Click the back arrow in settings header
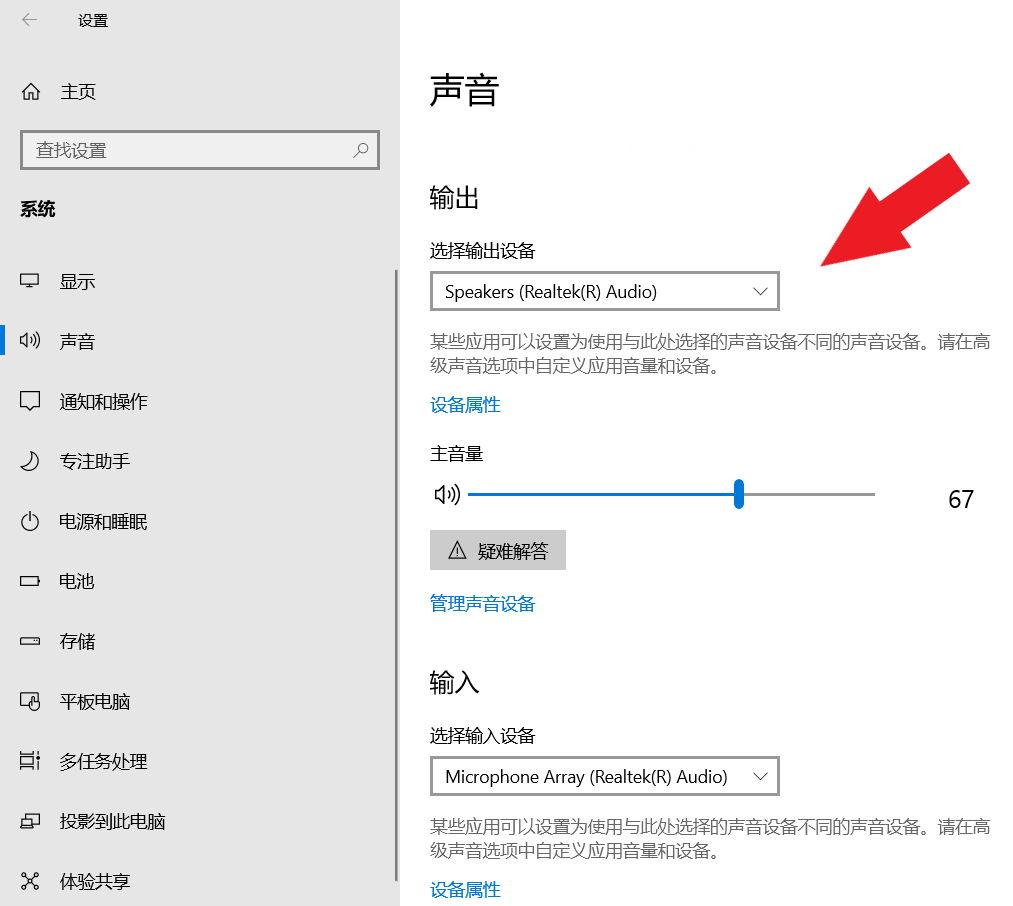 coord(29,20)
